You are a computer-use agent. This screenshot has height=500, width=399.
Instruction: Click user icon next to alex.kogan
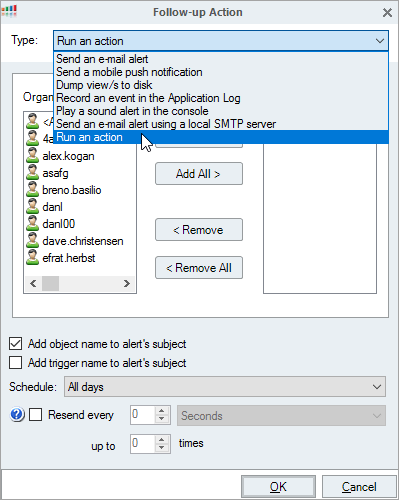click(32, 155)
